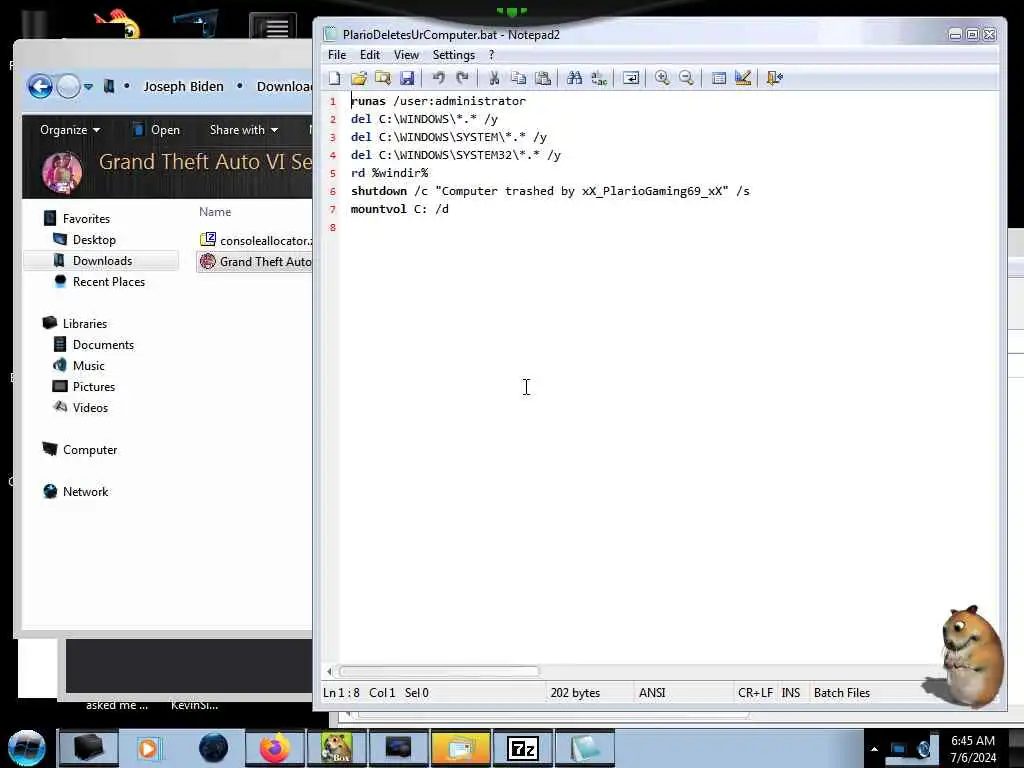This screenshot has width=1024, height=768.
Task: Click the line 6 shutdown command text
Action: tap(550, 191)
